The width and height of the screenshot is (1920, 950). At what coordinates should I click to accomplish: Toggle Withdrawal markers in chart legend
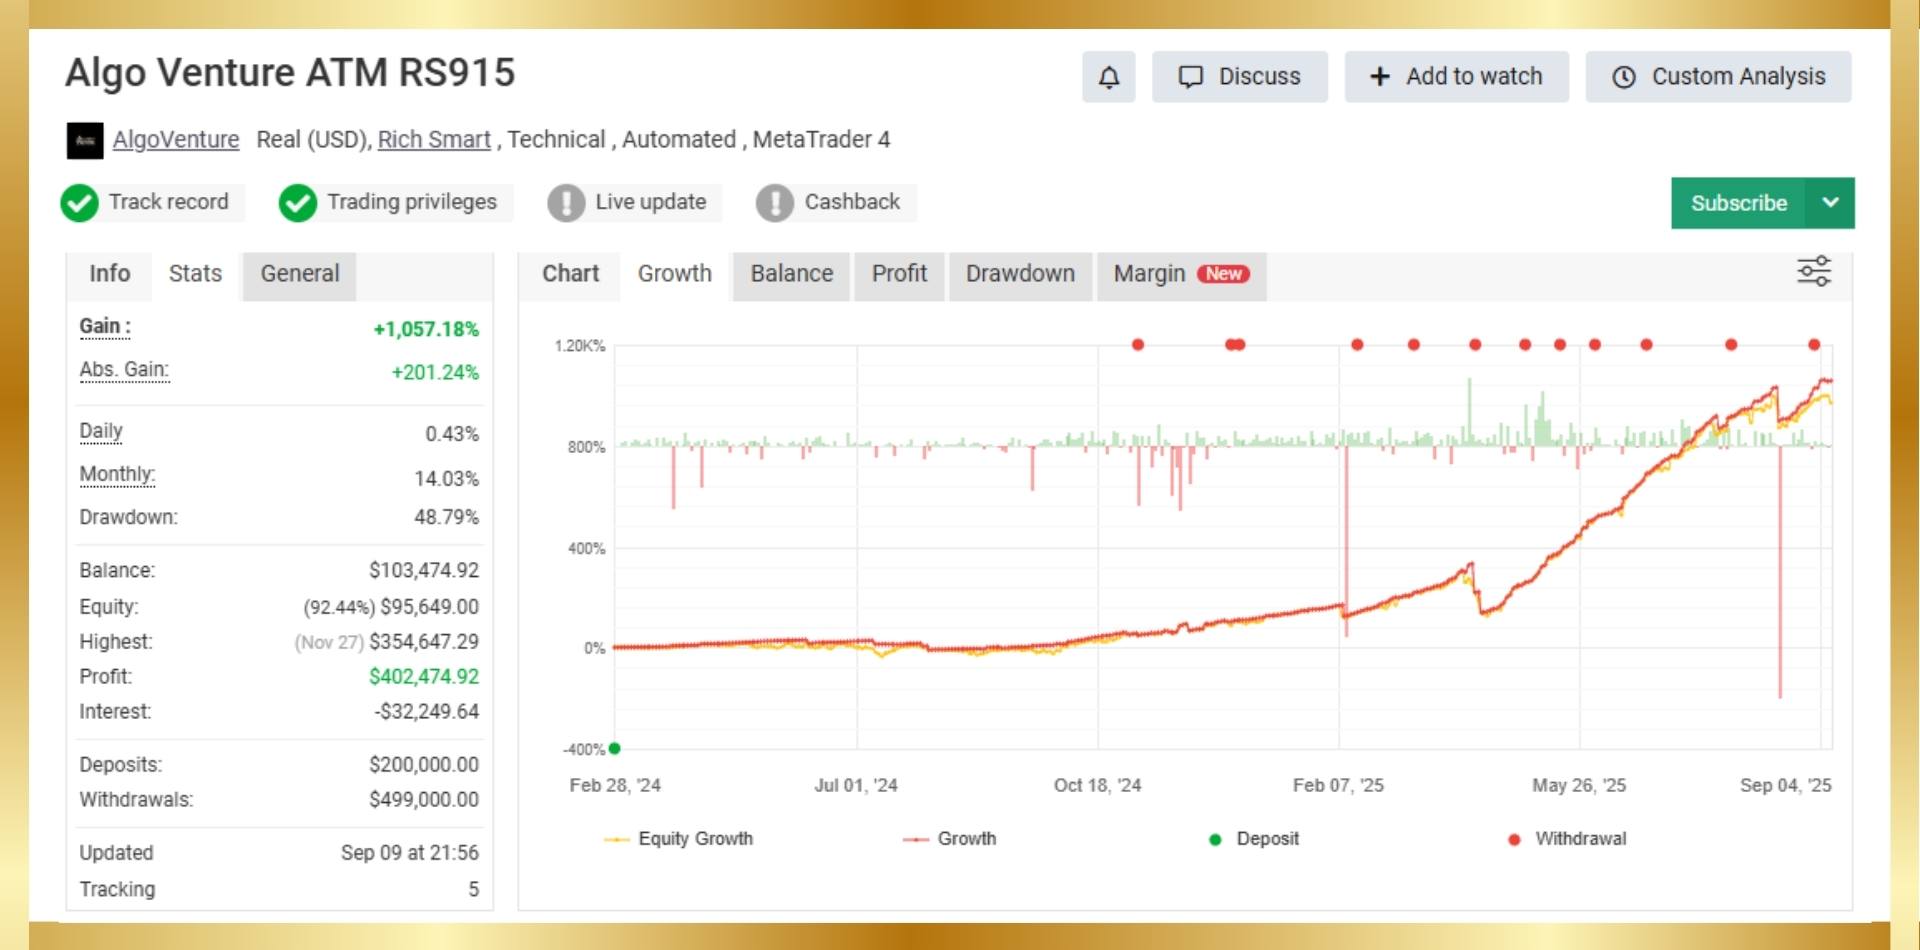(x=1567, y=839)
